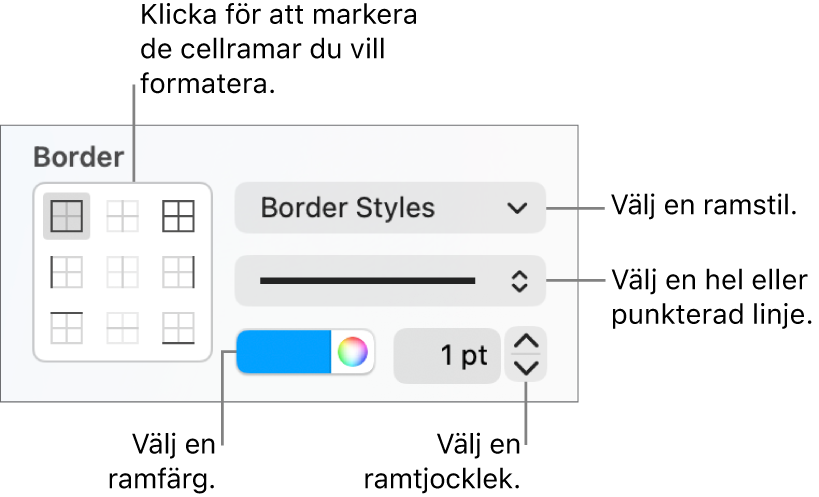The width and height of the screenshot is (819, 497).
Task: Open the Border Styles dropdown
Action: 390,208
